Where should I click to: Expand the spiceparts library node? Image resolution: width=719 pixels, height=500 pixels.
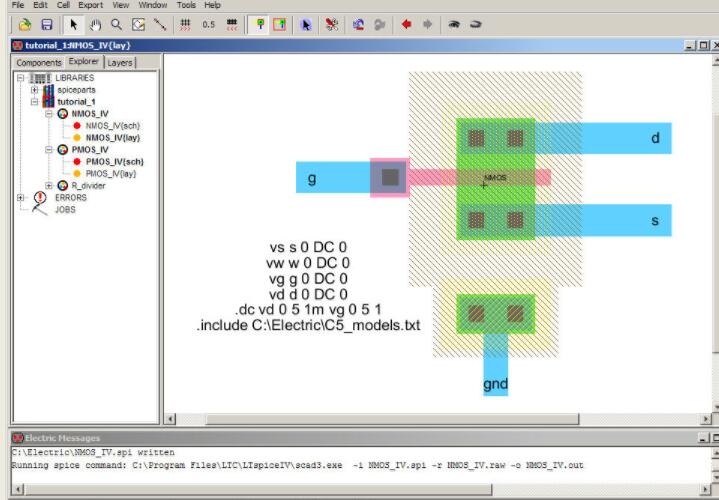point(34,90)
